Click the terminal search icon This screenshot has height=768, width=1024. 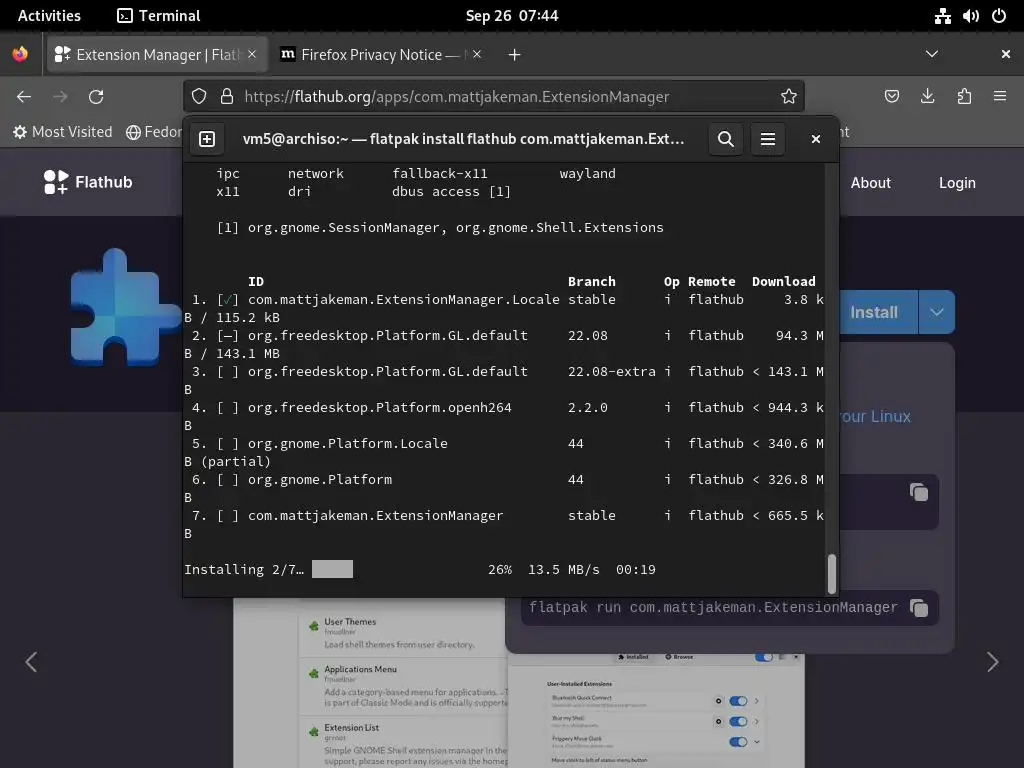(726, 139)
